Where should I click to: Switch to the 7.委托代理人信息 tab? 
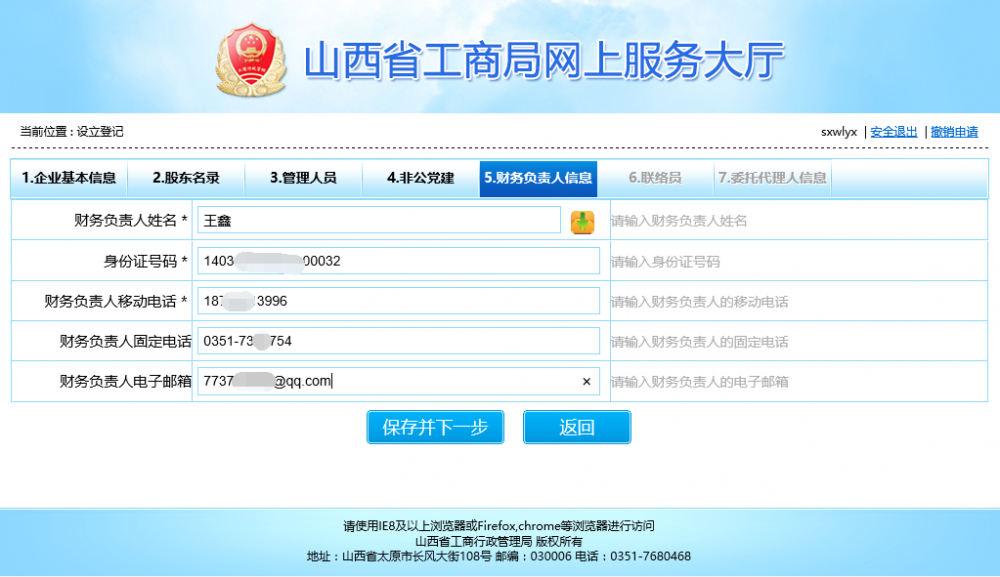coord(772,179)
